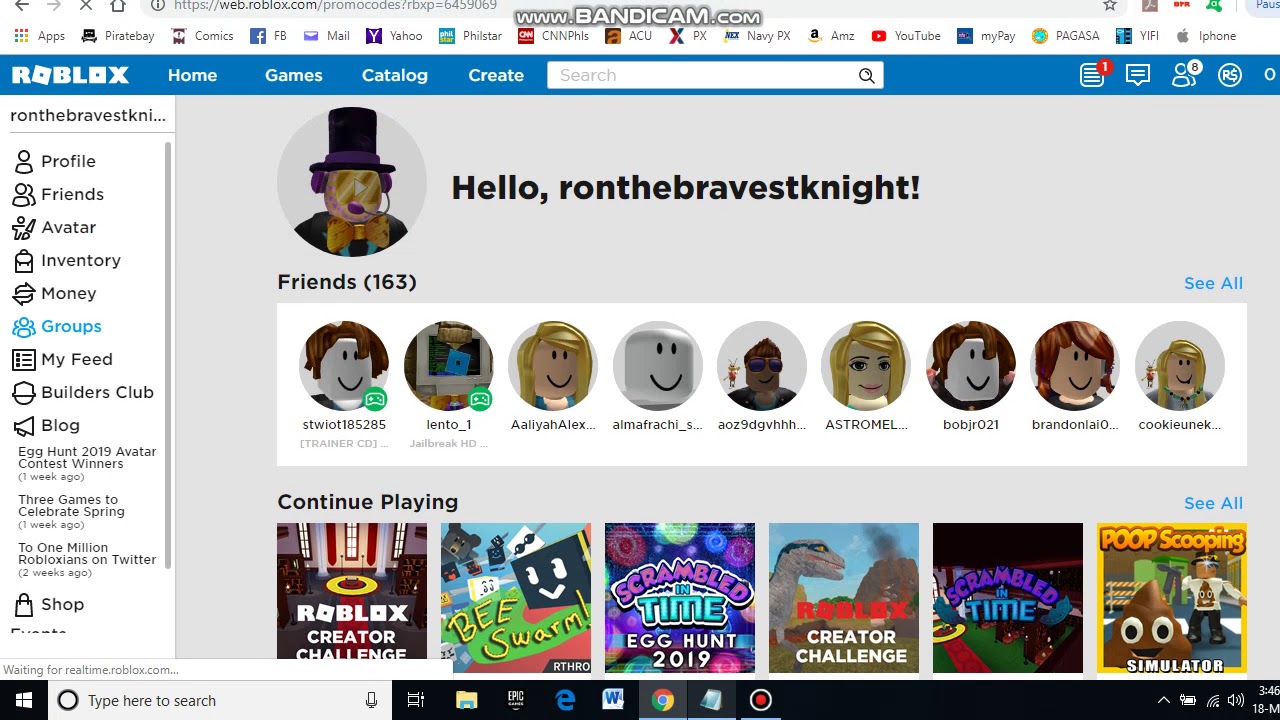The width and height of the screenshot is (1280, 720).
Task: Open the chat messages icon
Action: tap(1138, 75)
